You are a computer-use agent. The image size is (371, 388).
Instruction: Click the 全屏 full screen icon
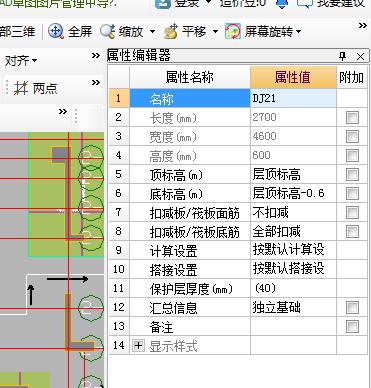click(55, 31)
